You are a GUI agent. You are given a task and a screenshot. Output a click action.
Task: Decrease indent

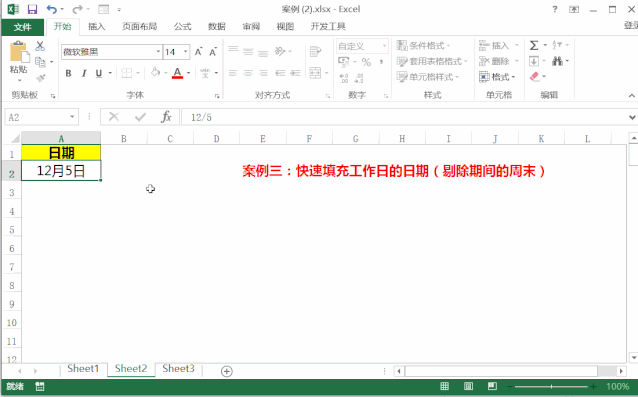pyautogui.click(x=280, y=73)
